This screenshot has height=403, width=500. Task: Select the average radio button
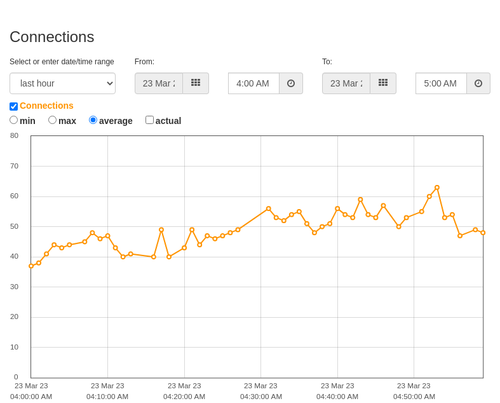pyautogui.click(x=93, y=120)
